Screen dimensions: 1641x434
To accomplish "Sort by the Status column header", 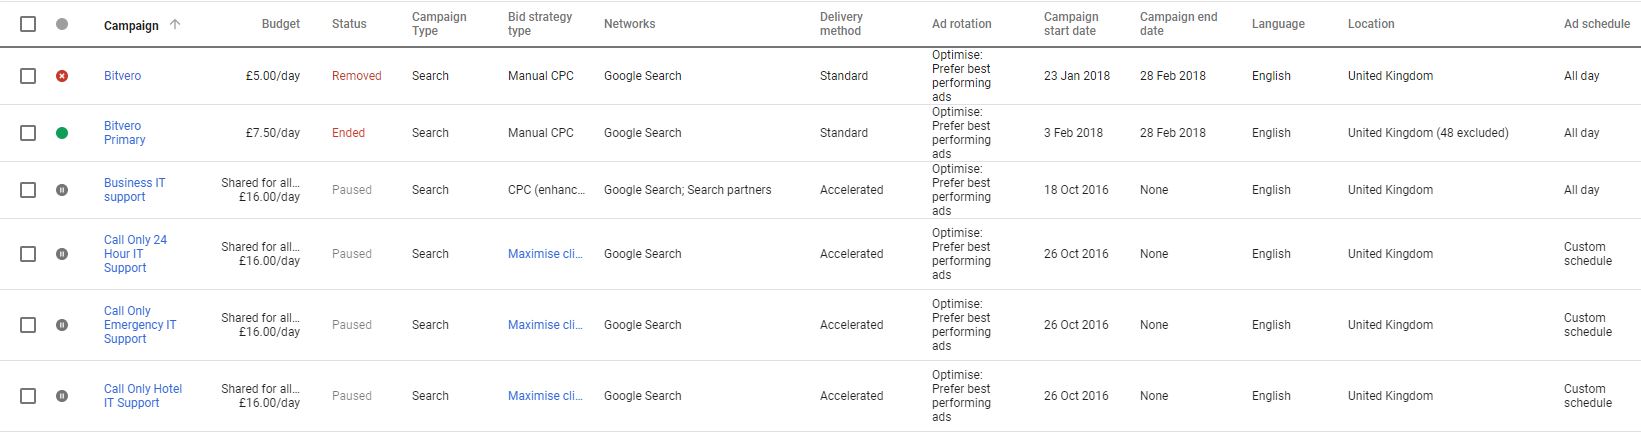I will pyautogui.click(x=349, y=24).
